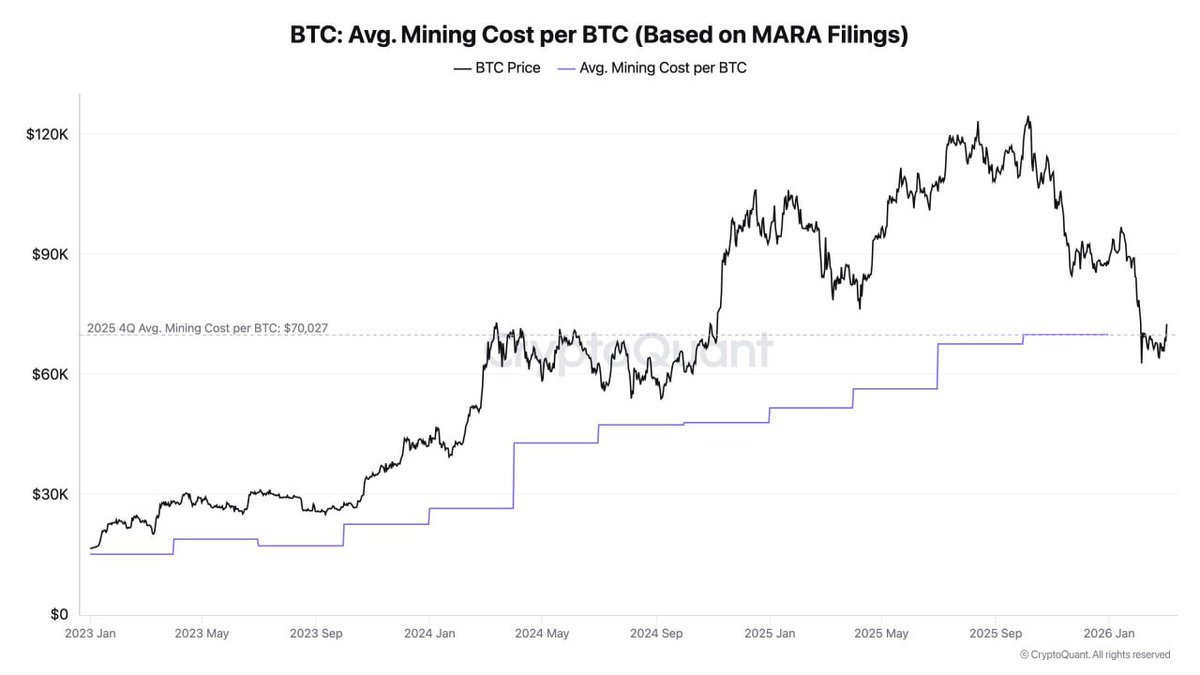The height and width of the screenshot is (675, 1200).
Task: Select the 2024 Jan x-axis label
Action: pyautogui.click(x=430, y=634)
